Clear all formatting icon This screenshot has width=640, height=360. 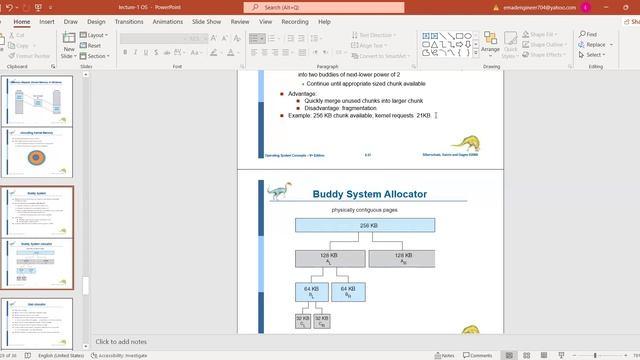point(237,38)
